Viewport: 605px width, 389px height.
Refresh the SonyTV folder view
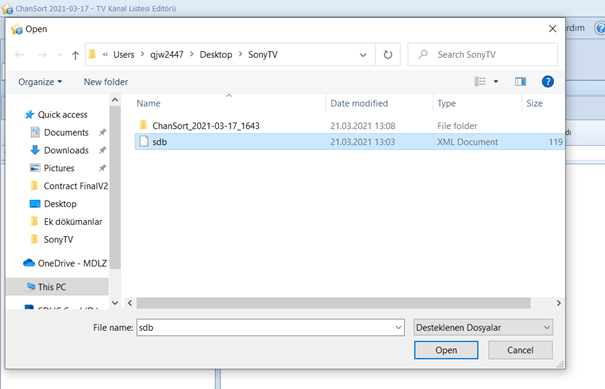tap(387, 55)
